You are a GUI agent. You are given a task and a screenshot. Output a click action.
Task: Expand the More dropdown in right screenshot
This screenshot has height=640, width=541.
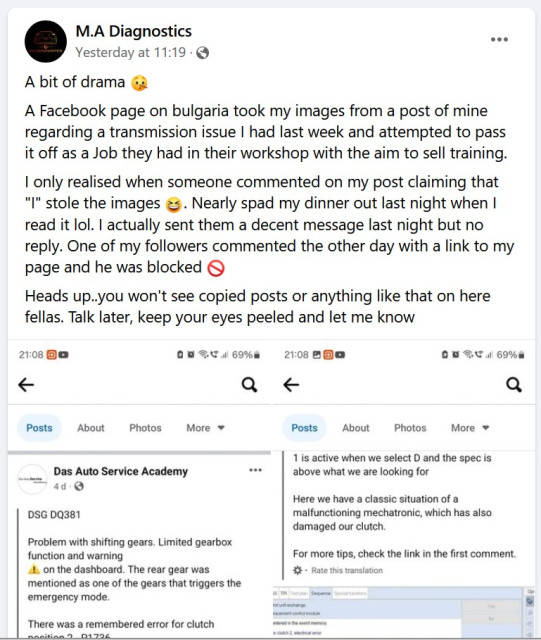pyautogui.click(x=470, y=428)
